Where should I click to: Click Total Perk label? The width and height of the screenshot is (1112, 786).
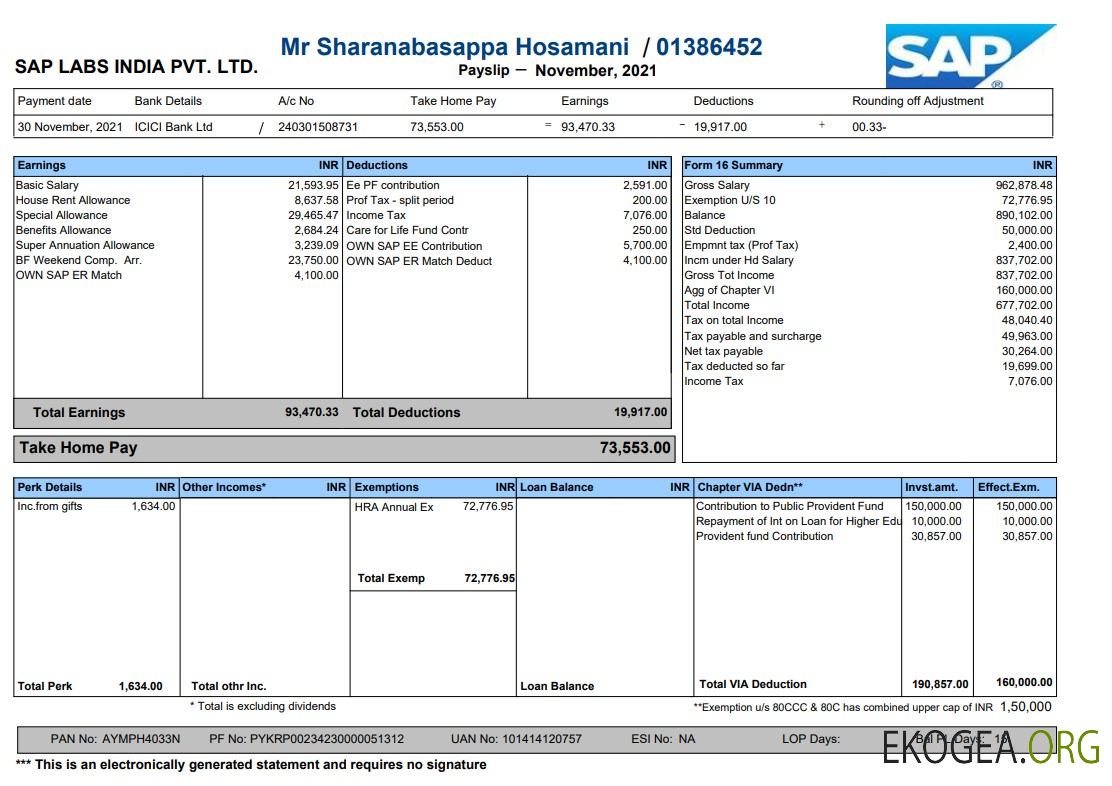pos(45,686)
